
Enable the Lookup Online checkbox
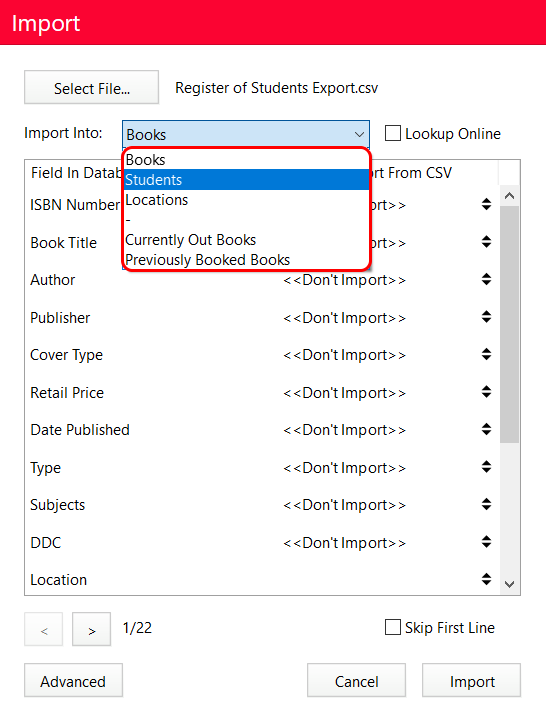pos(393,134)
